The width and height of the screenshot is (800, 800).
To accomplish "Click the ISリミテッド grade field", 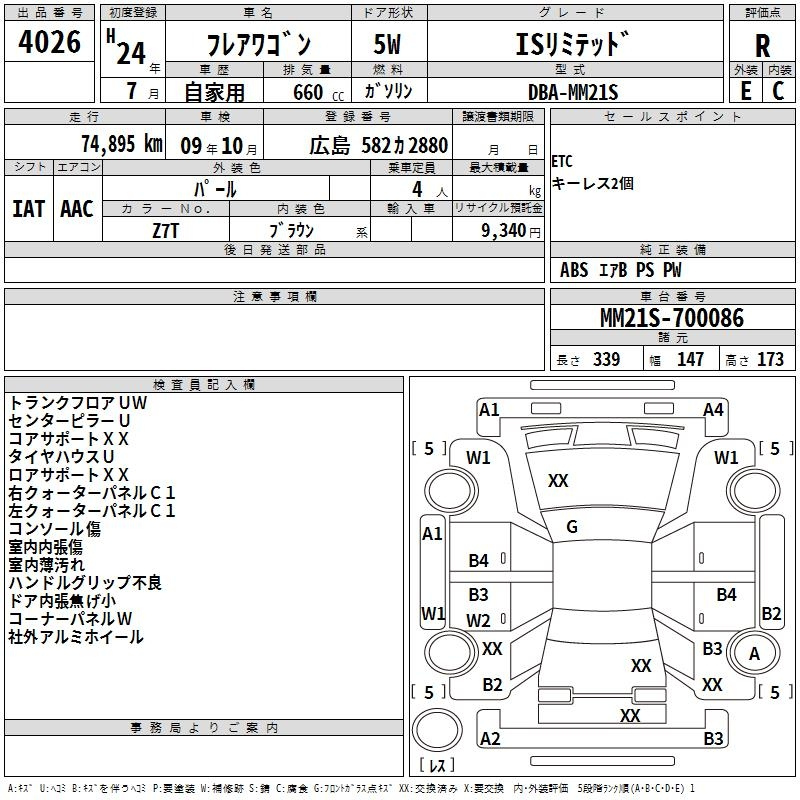I will pos(573,44).
